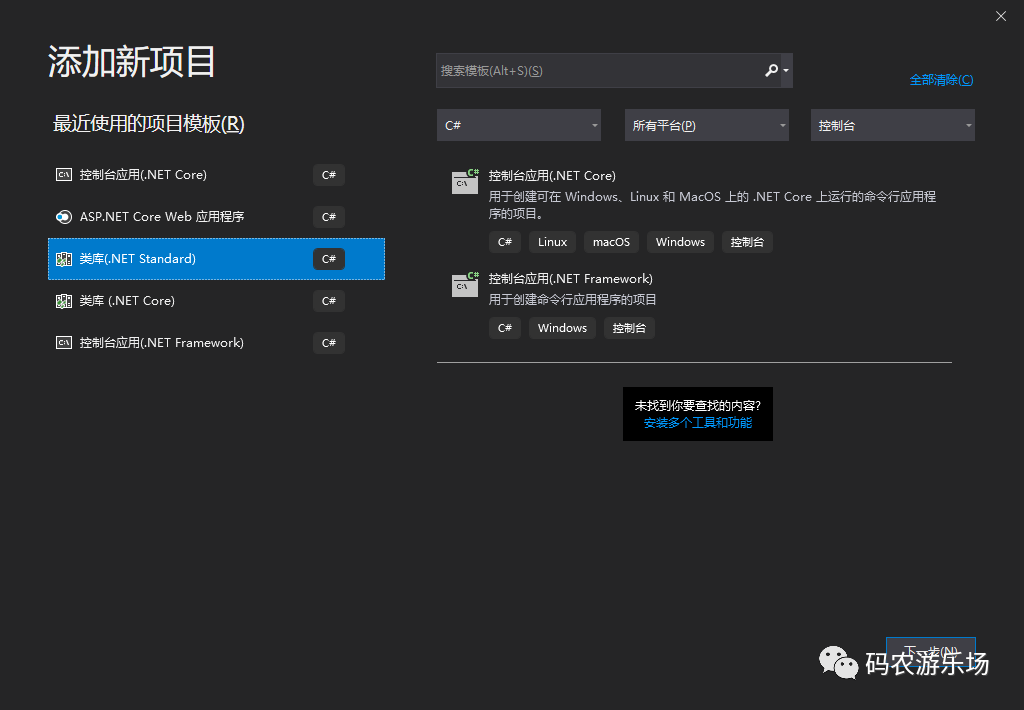
Task: Click the 类库 (.NET Core) library icon
Action: [x=64, y=301]
